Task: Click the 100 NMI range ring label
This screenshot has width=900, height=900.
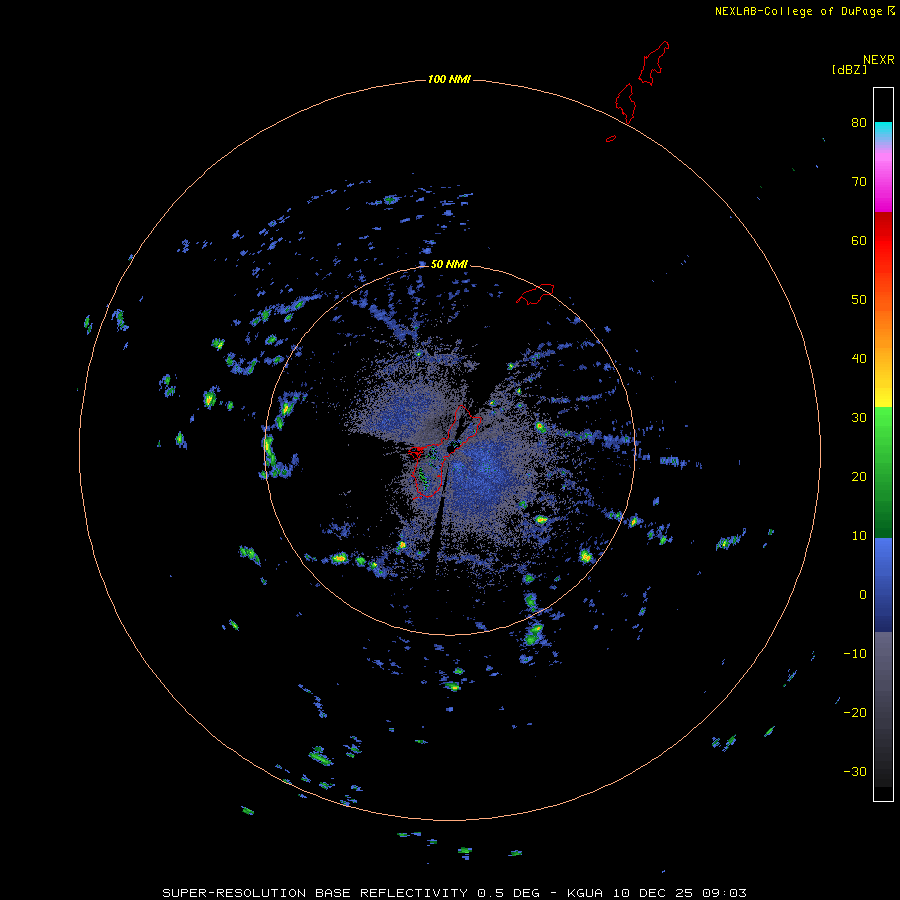Action: click(x=449, y=79)
